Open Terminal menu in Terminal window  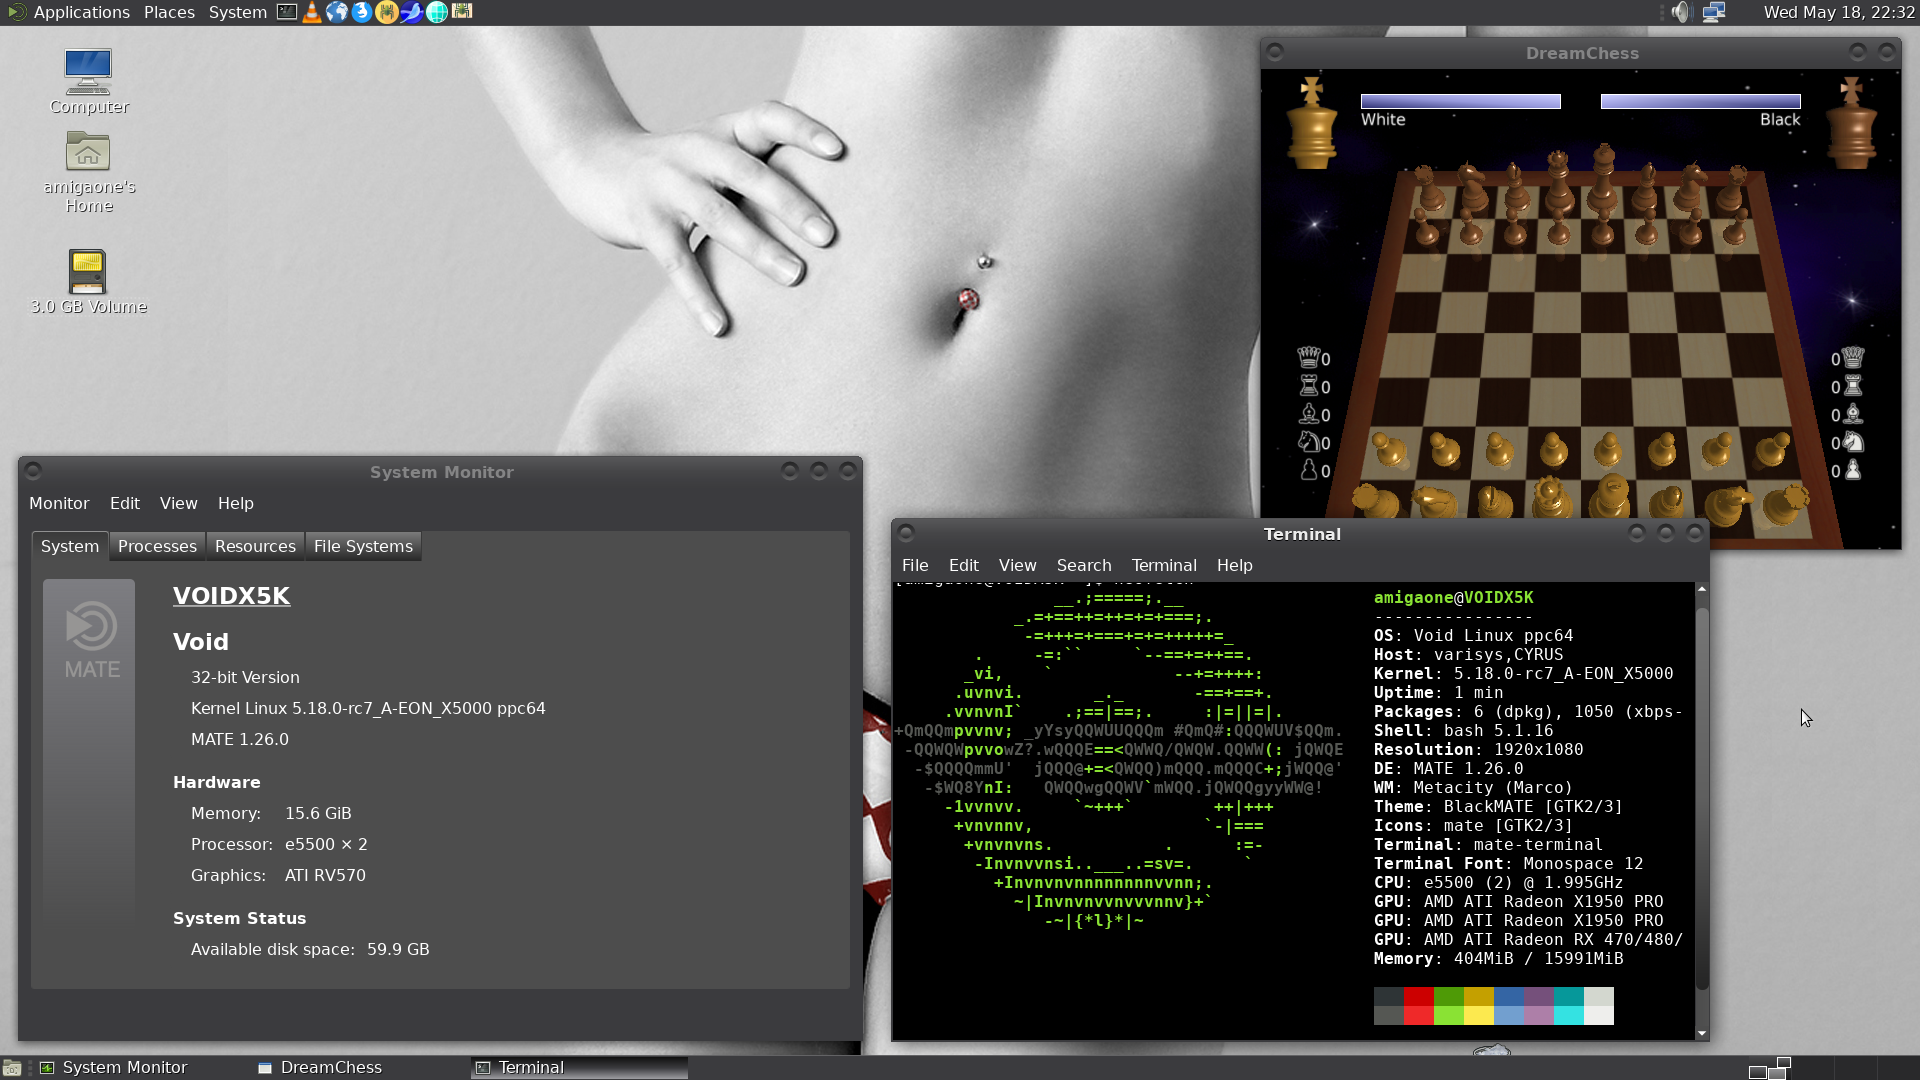click(x=1164, y=565)
